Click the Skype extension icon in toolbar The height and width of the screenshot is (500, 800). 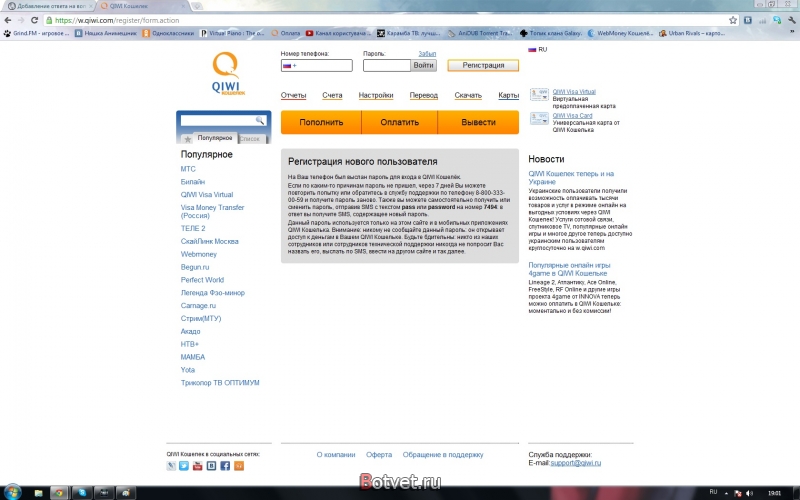777,20
